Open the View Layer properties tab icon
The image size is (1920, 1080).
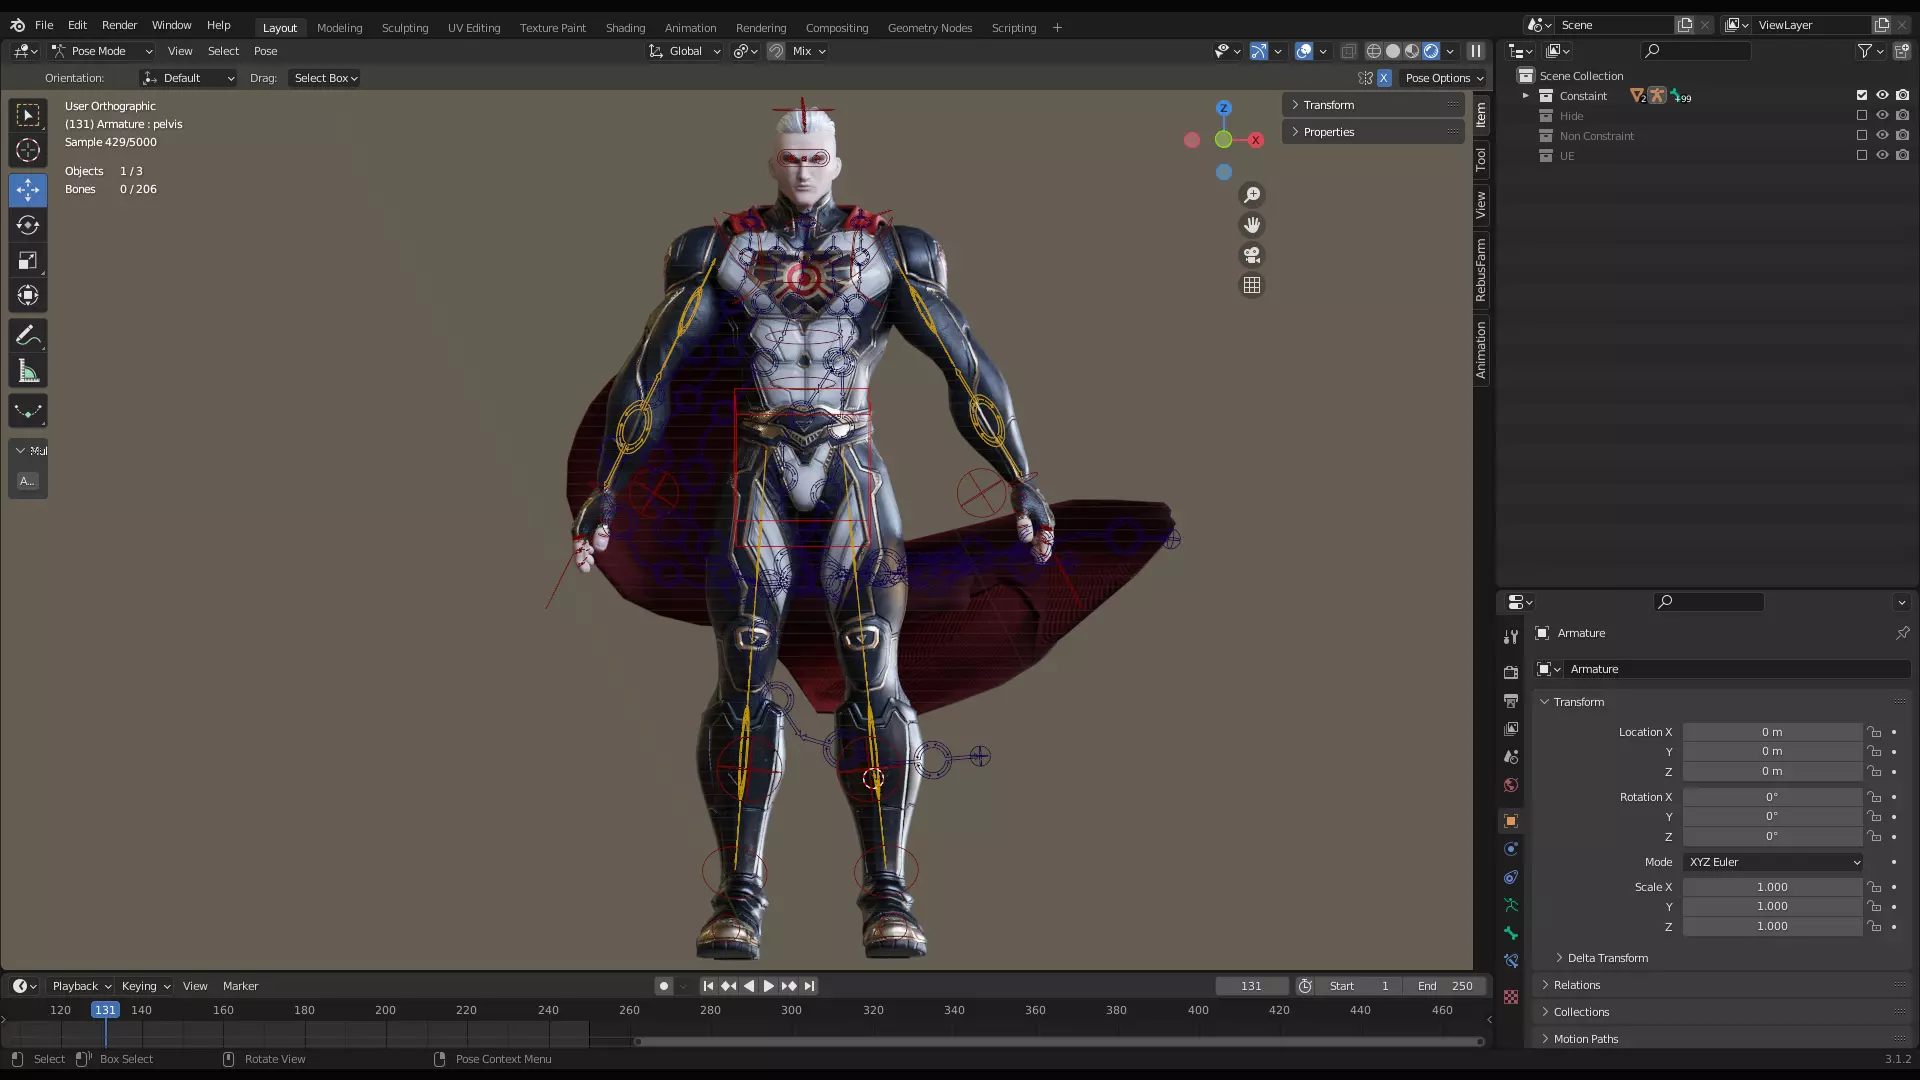click(x=1511, y=729)
